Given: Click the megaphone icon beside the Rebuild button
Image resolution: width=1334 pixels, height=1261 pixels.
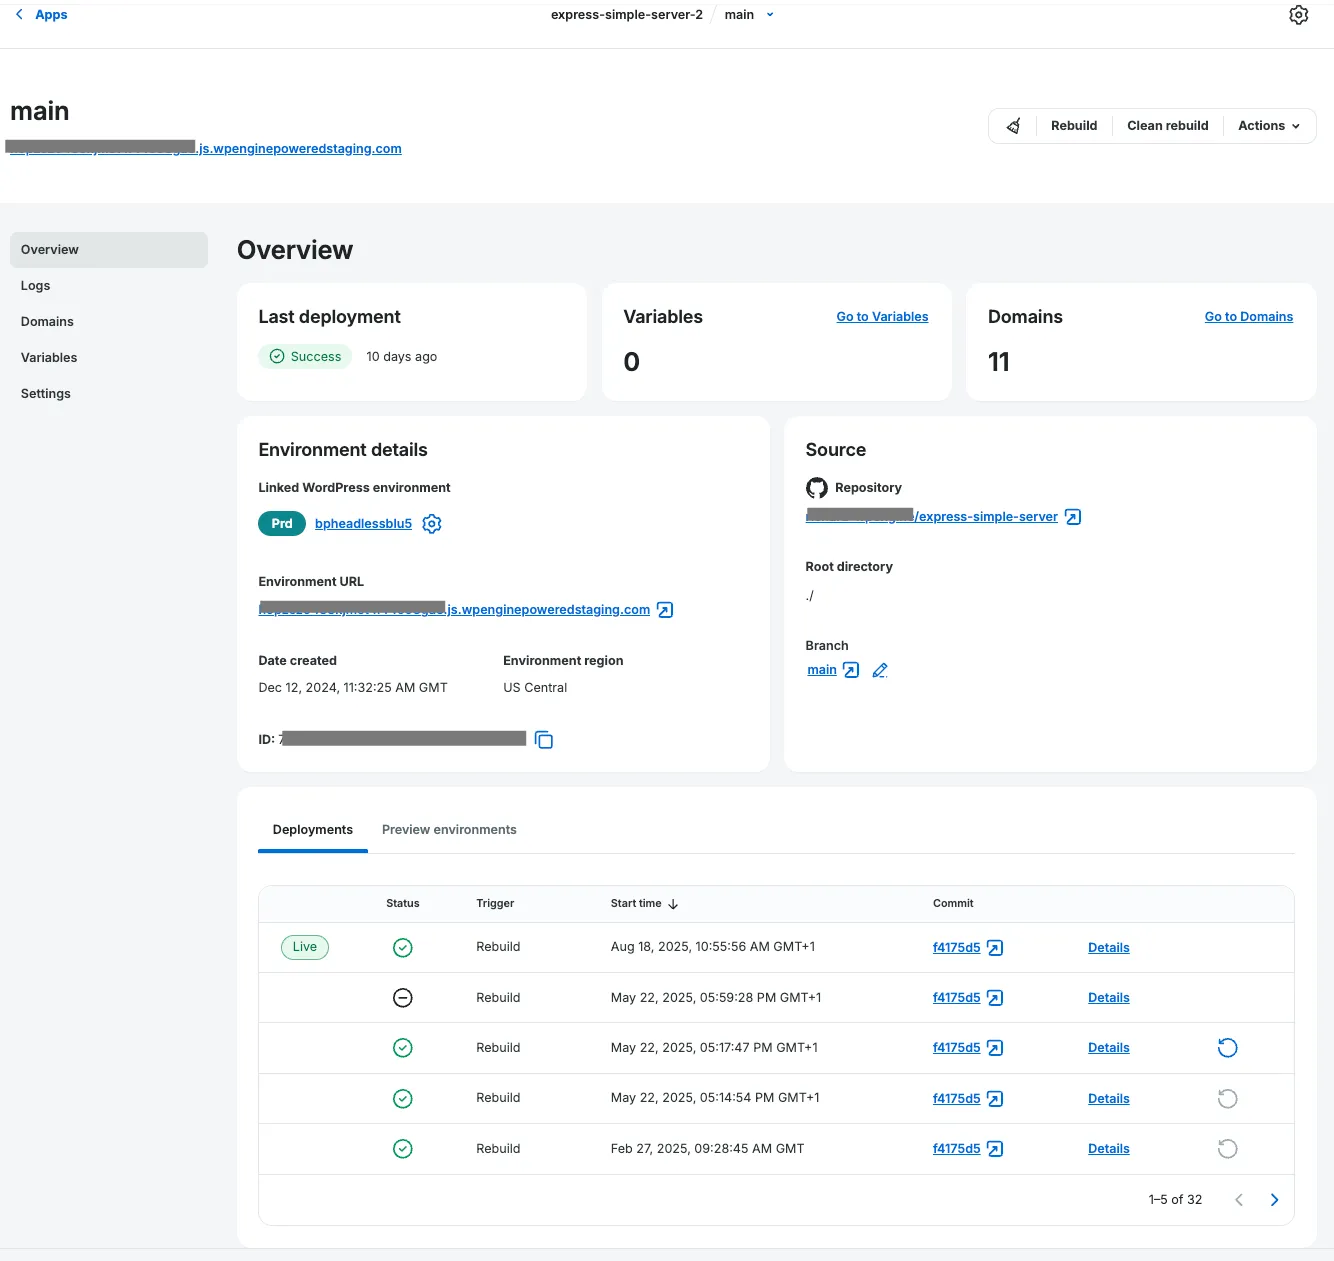Looking at the screenshot, I should click(1013, 125).
